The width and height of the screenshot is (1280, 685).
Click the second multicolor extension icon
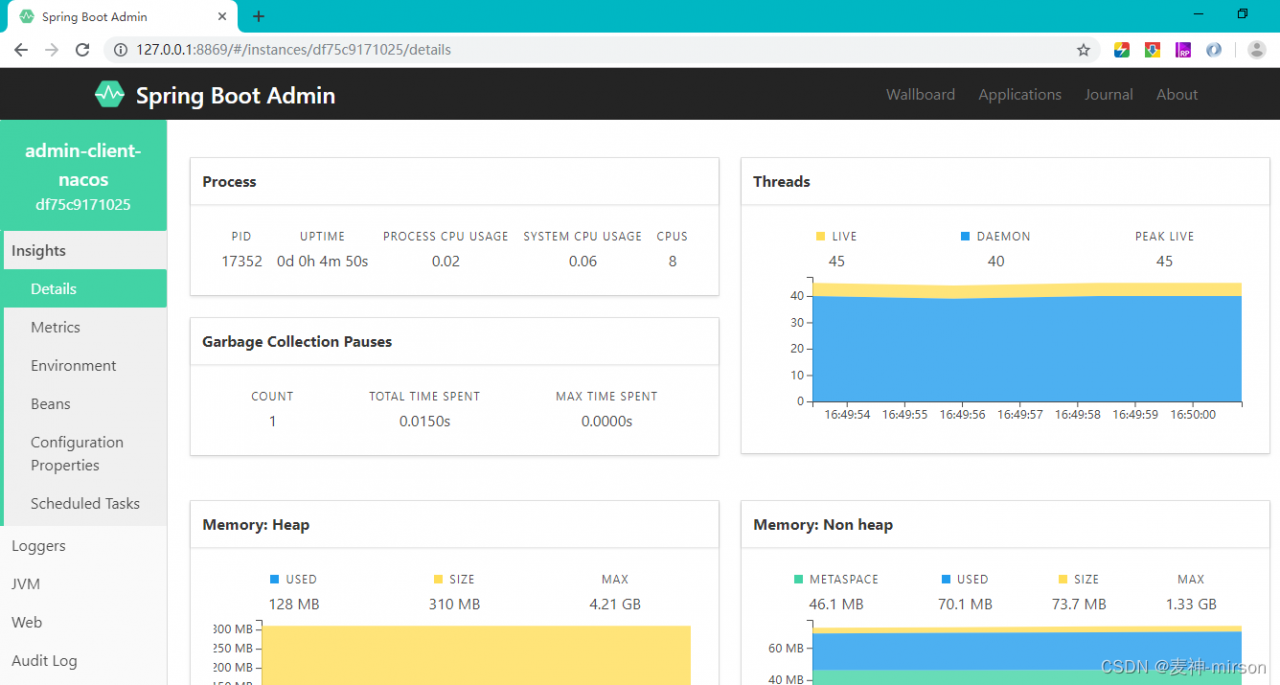click(1152, 50)
